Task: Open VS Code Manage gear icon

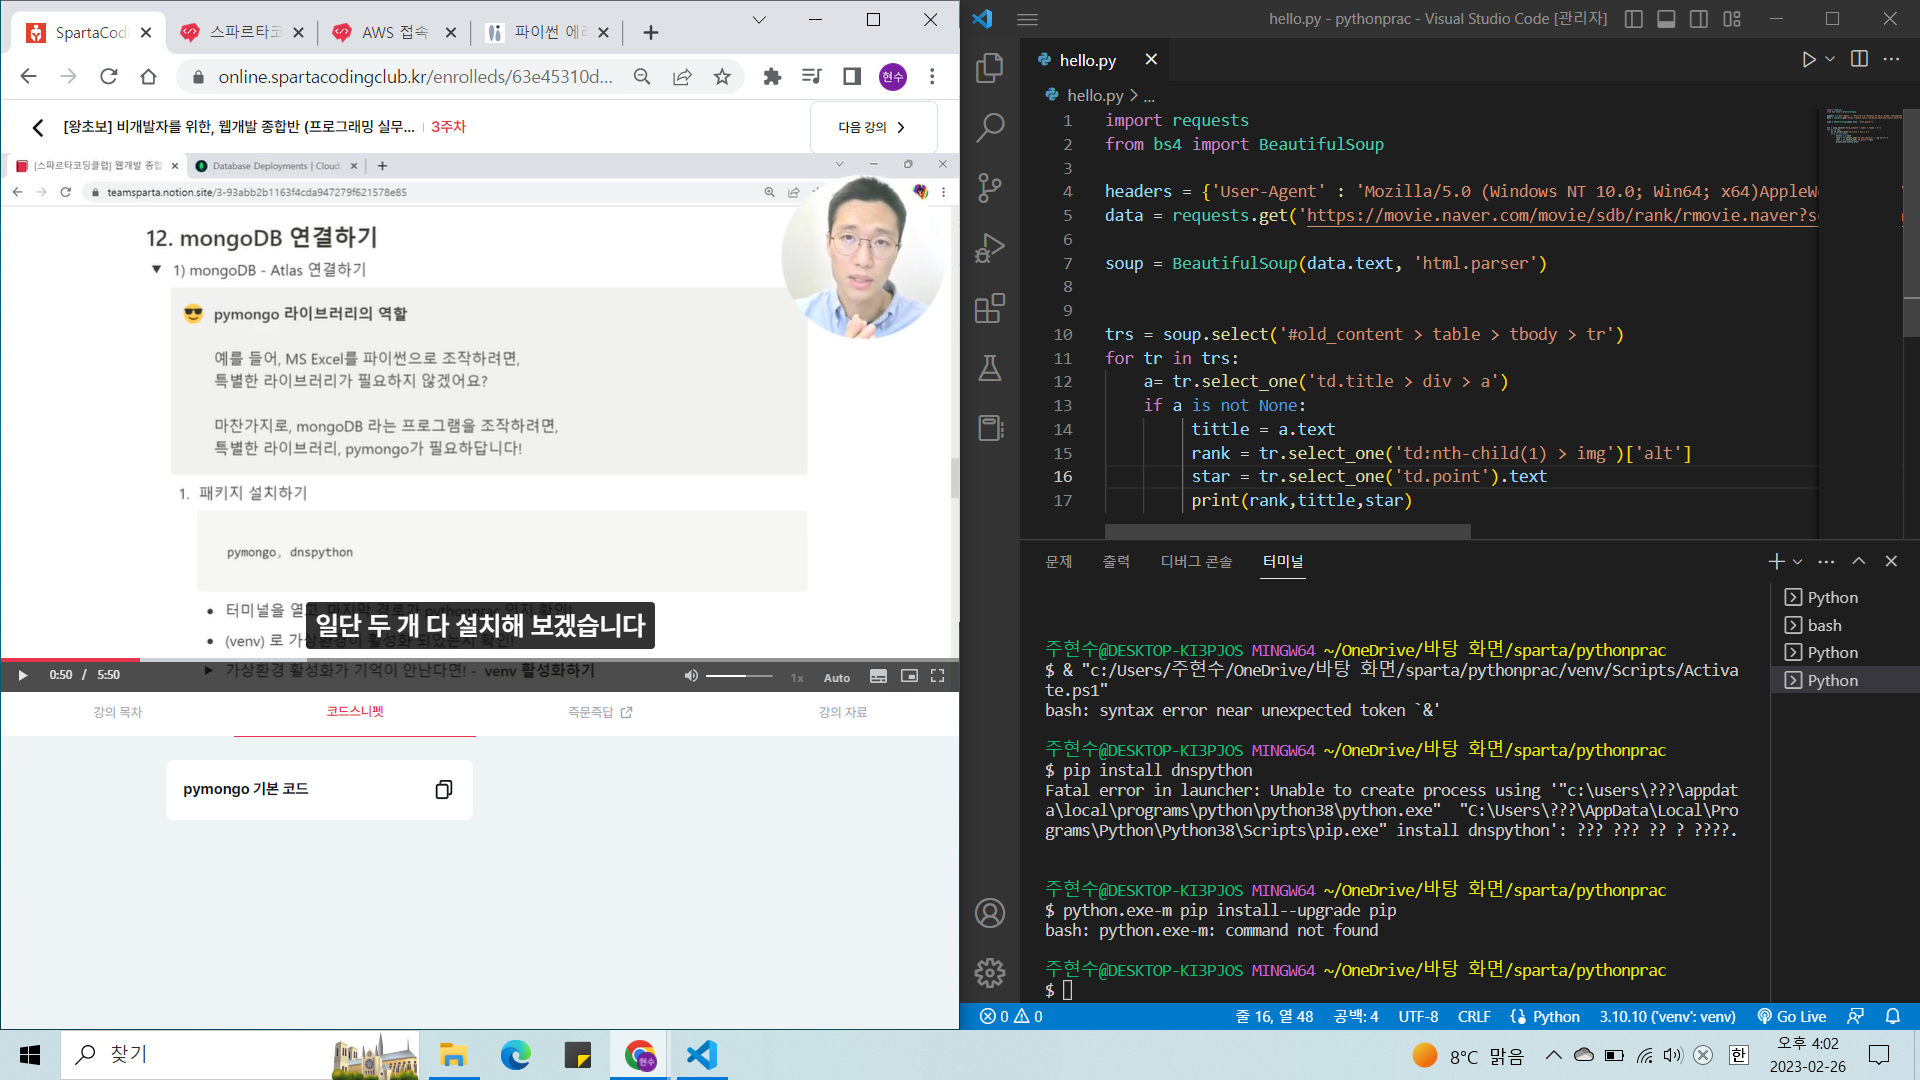Action: 989,972
